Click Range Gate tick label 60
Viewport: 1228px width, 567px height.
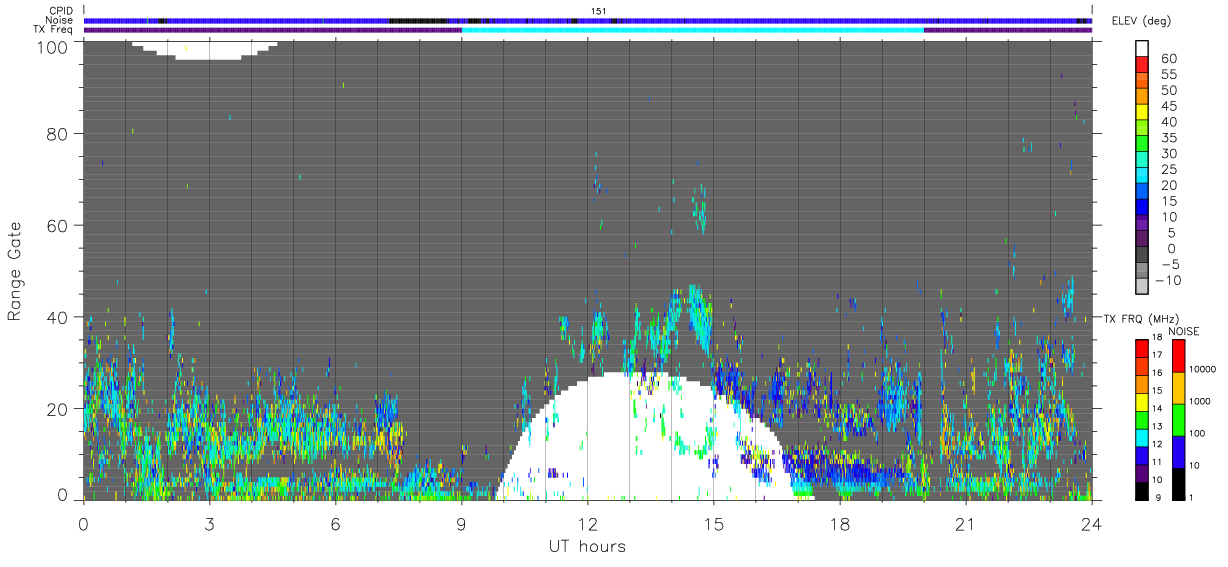(58, 225)
